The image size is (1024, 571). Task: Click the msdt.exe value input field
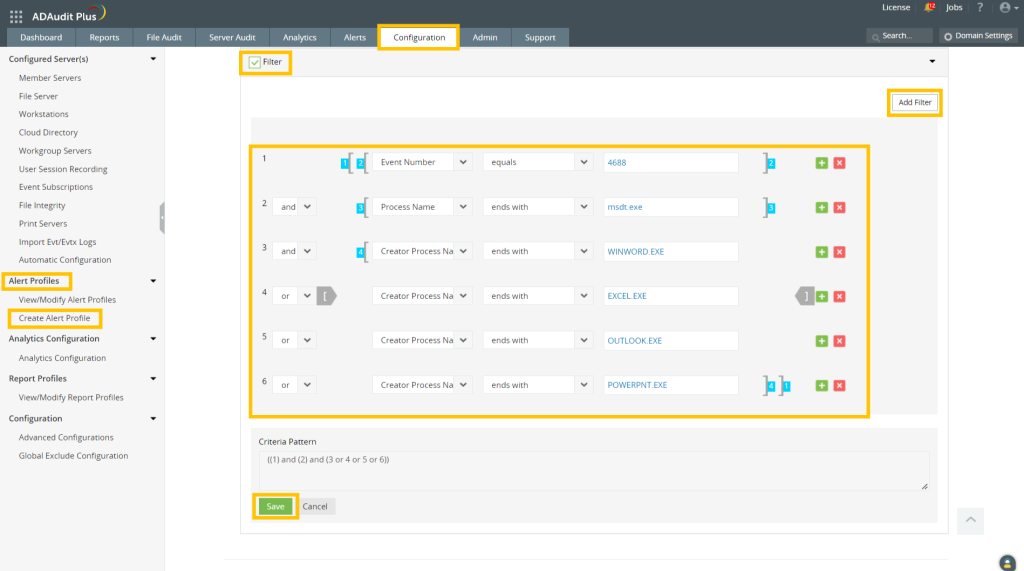coord(670,207)
